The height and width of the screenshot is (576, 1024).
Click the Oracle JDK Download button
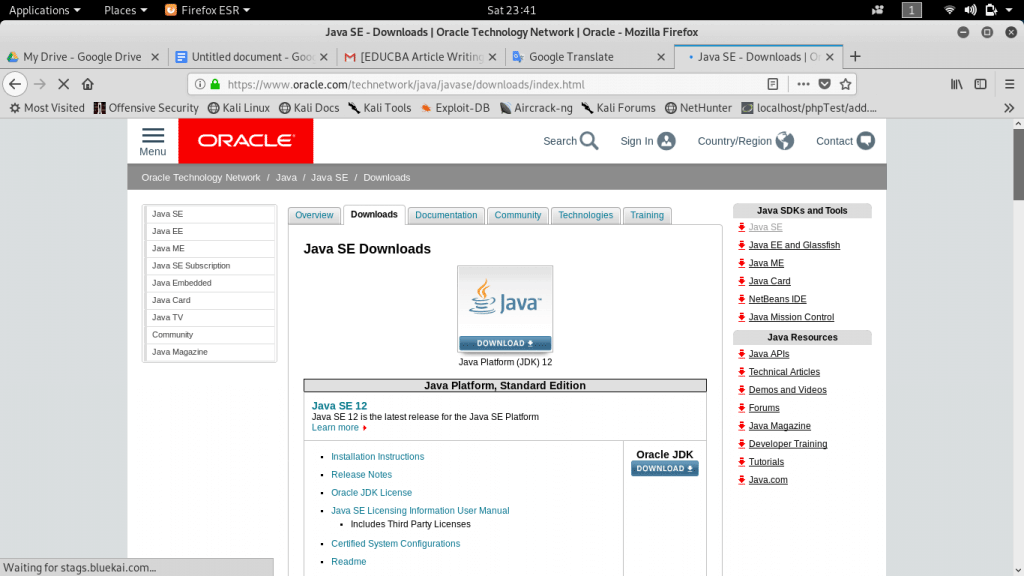coord(665,468)
